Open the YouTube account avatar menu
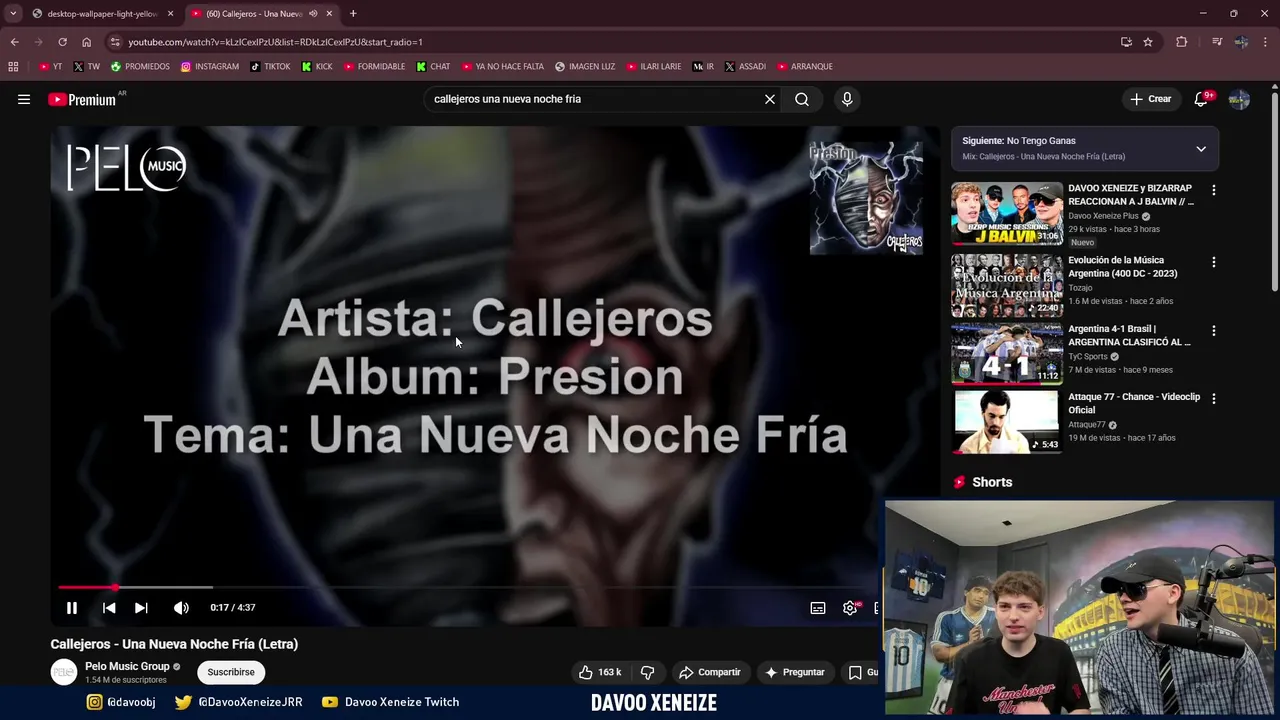Image resolution: width=1280 pixels, height=720 pixels. [x=1239, y=99]
